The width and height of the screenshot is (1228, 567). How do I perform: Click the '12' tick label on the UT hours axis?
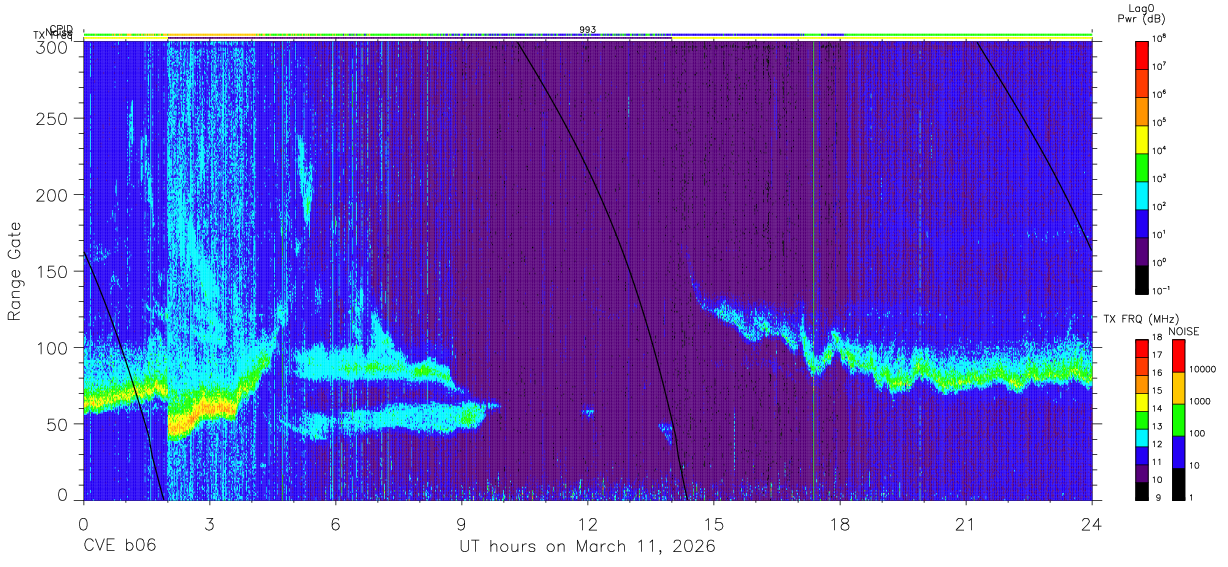coord(587,525)
